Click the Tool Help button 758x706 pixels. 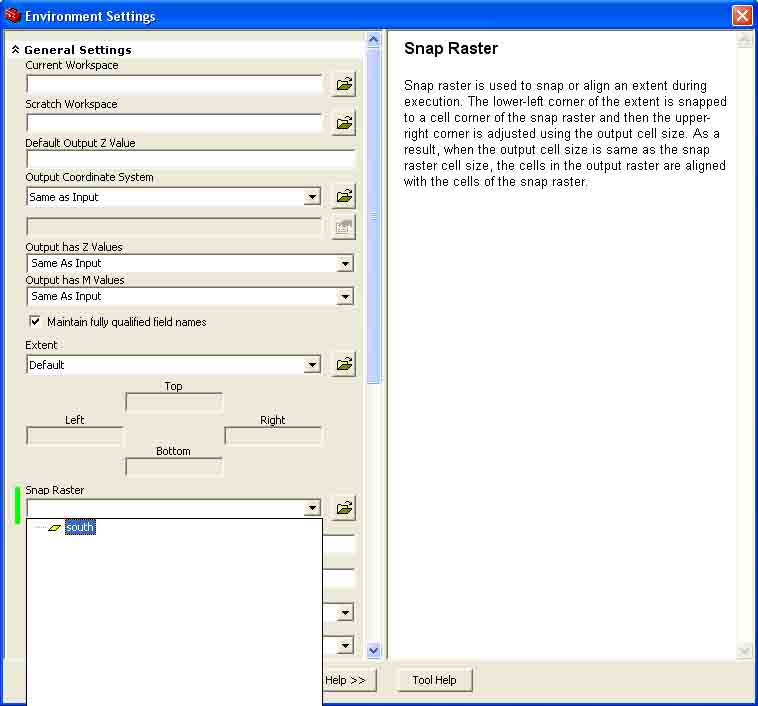pos(434,680)
